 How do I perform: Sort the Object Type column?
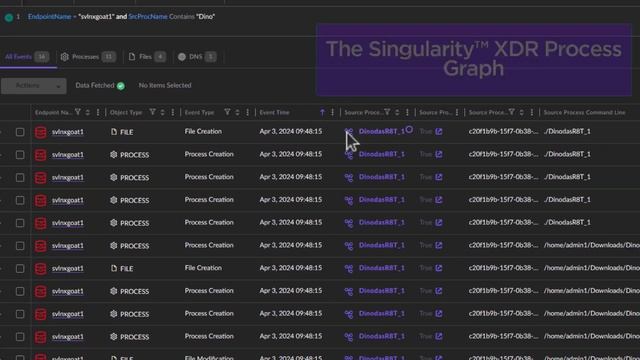[x=162, y=112]
